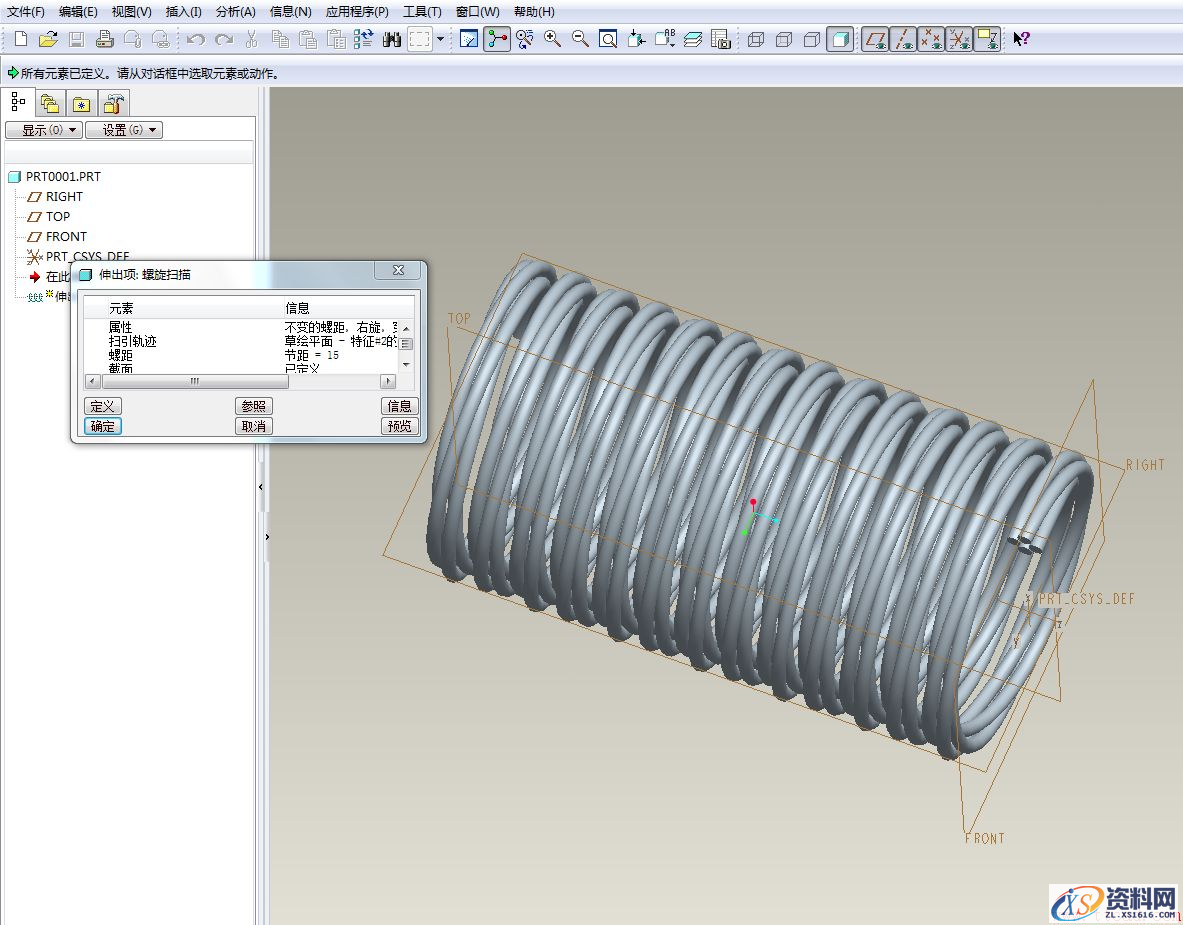Toggle coordinate systems display

pyautogui.click(x=959, y=39)
